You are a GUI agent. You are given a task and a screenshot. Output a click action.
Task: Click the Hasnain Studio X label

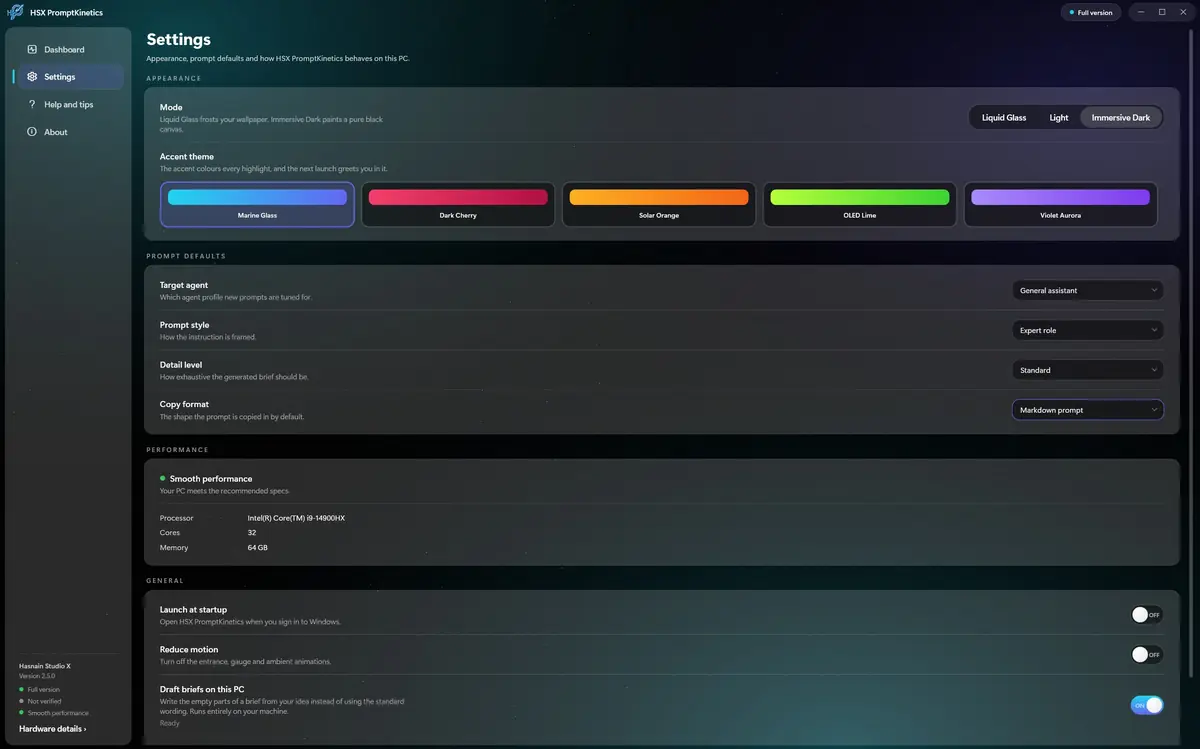(45, 665)
